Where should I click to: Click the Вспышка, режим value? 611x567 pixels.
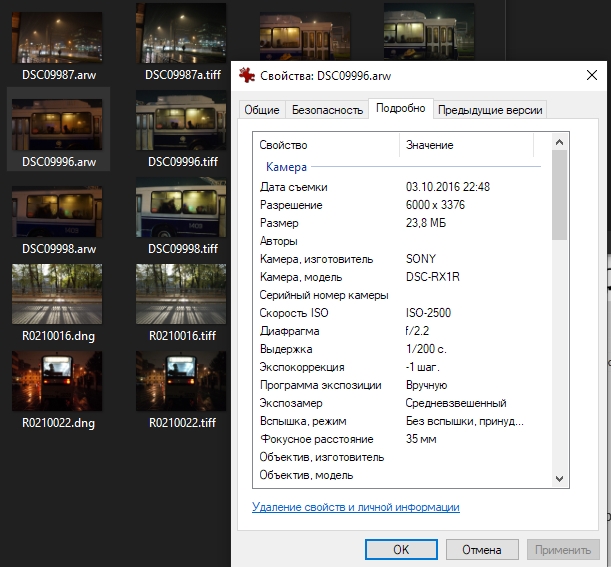click(x=464, y=421)
